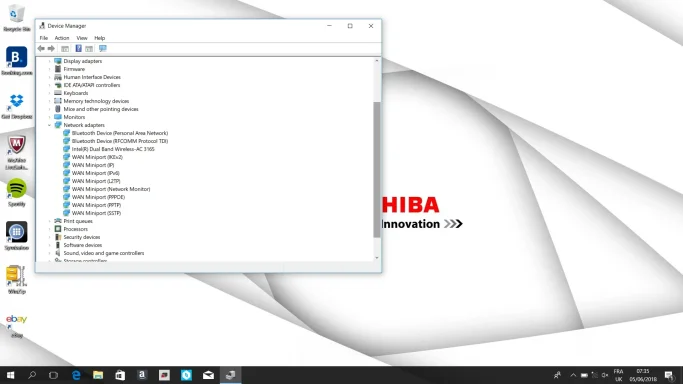Select WAN Miniport (PPTP)
This screenshot has height=384, width=683.
pyautogui.click(x=96, y=205)
